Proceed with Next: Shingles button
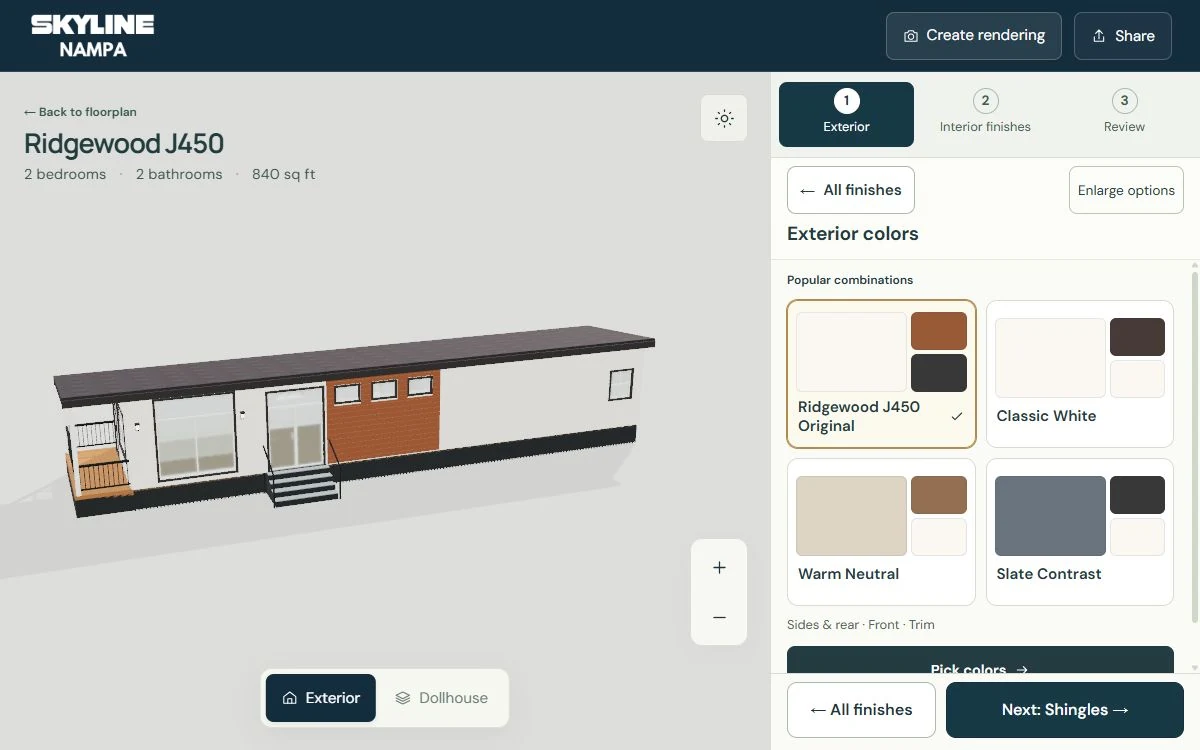The width and height of the screenshot is (1200, 750). tap(1065, 710)
